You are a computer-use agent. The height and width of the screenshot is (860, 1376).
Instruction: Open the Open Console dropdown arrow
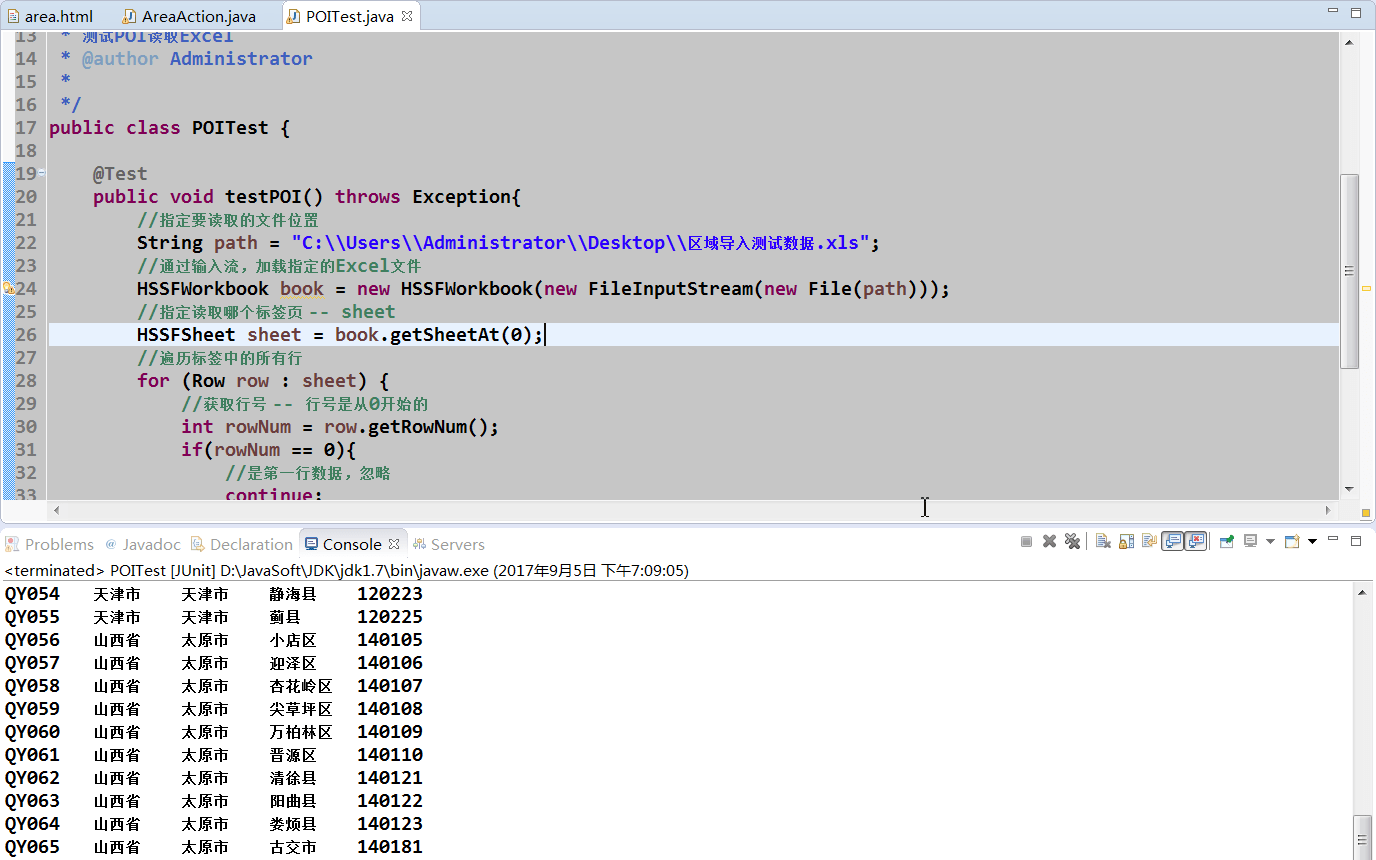click(1312, 540)
